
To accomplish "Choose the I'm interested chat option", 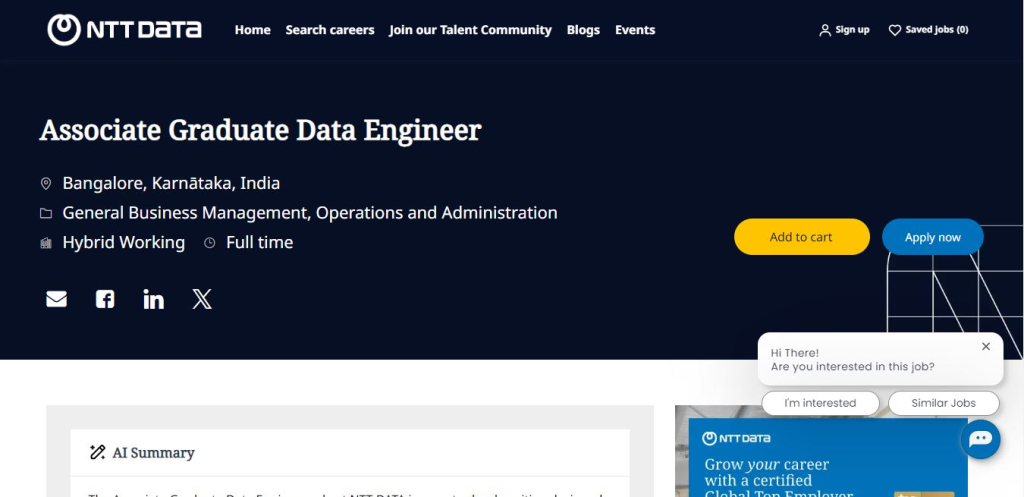I will 820,403.
